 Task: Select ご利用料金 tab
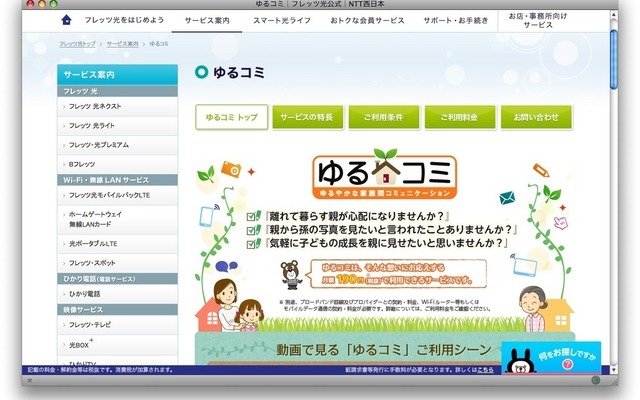tap(460, 117)
